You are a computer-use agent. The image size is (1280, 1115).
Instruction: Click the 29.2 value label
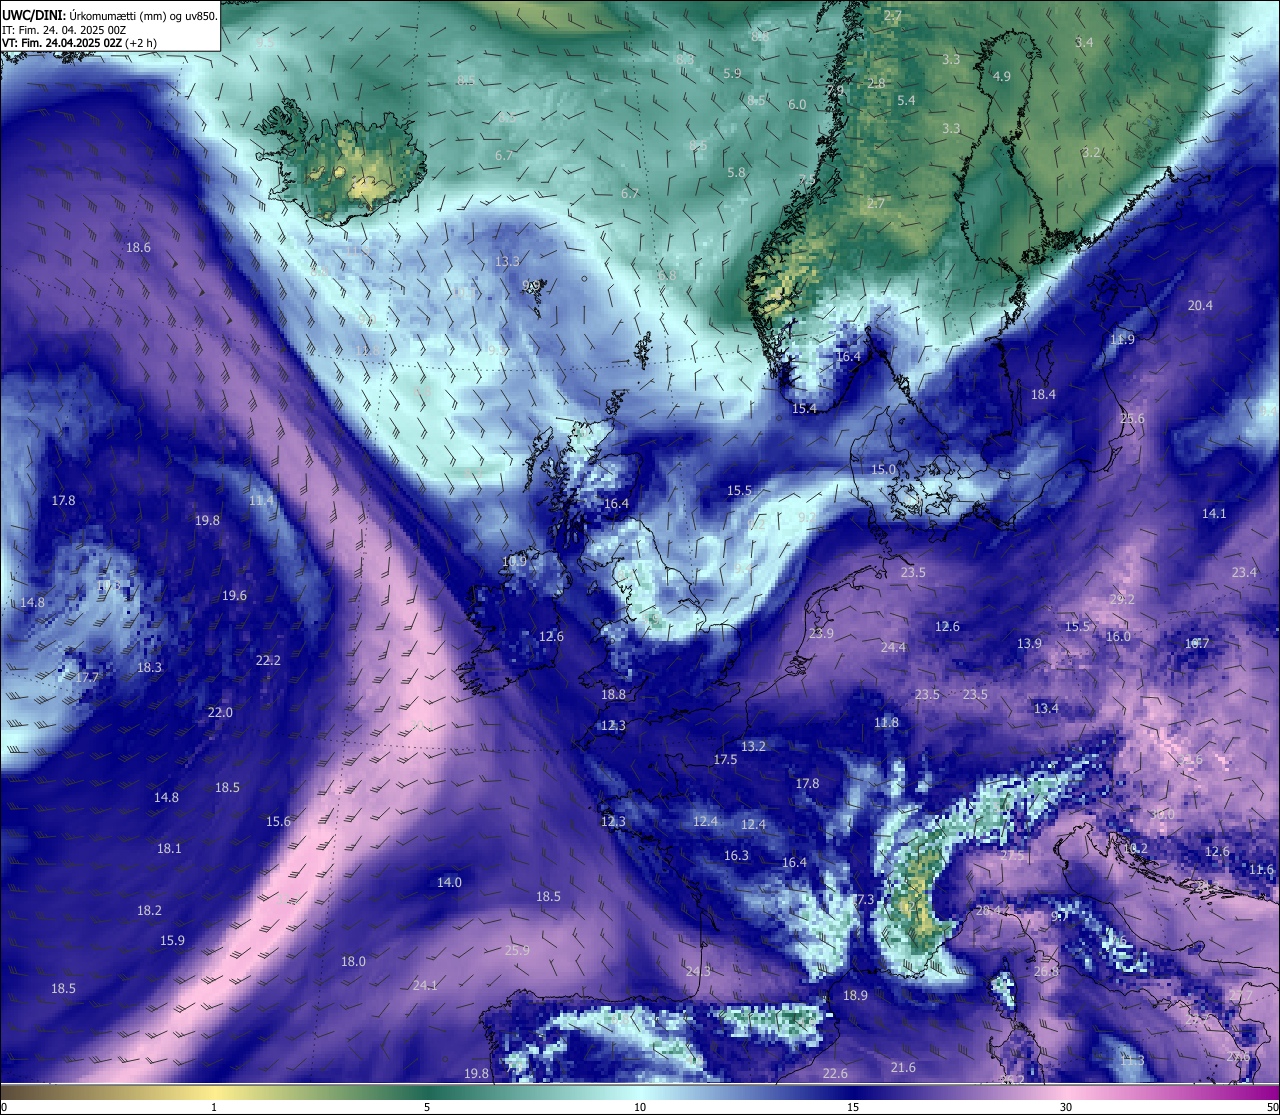tap(1122, 599)
